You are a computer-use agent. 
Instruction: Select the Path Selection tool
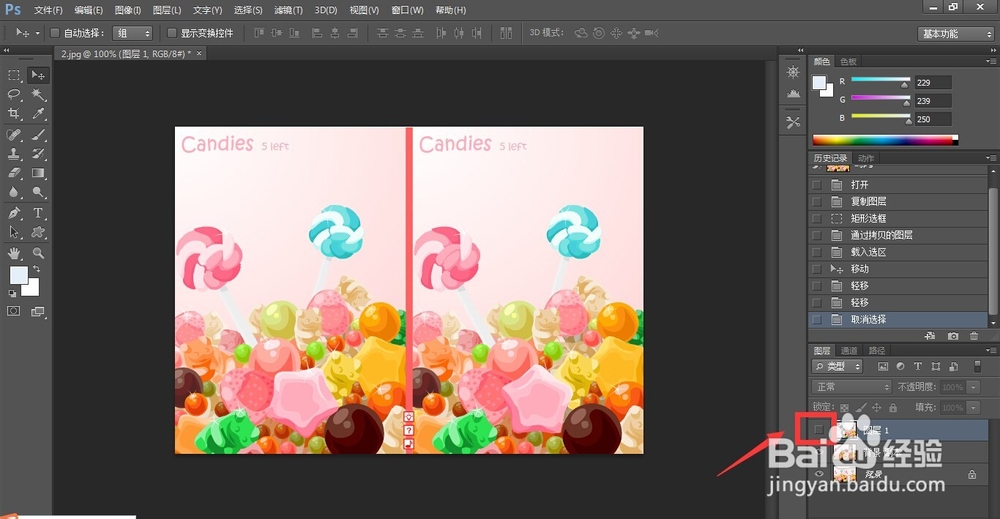click(x=14, y=232)
